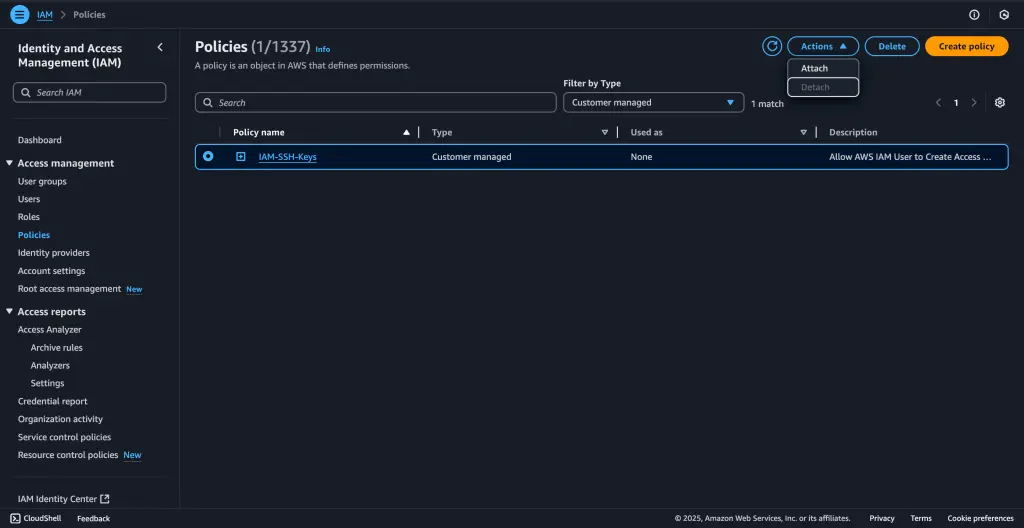
Task: Open the AWS services hamburger menu
Action: pyautogui.click(x=20, y=14)
